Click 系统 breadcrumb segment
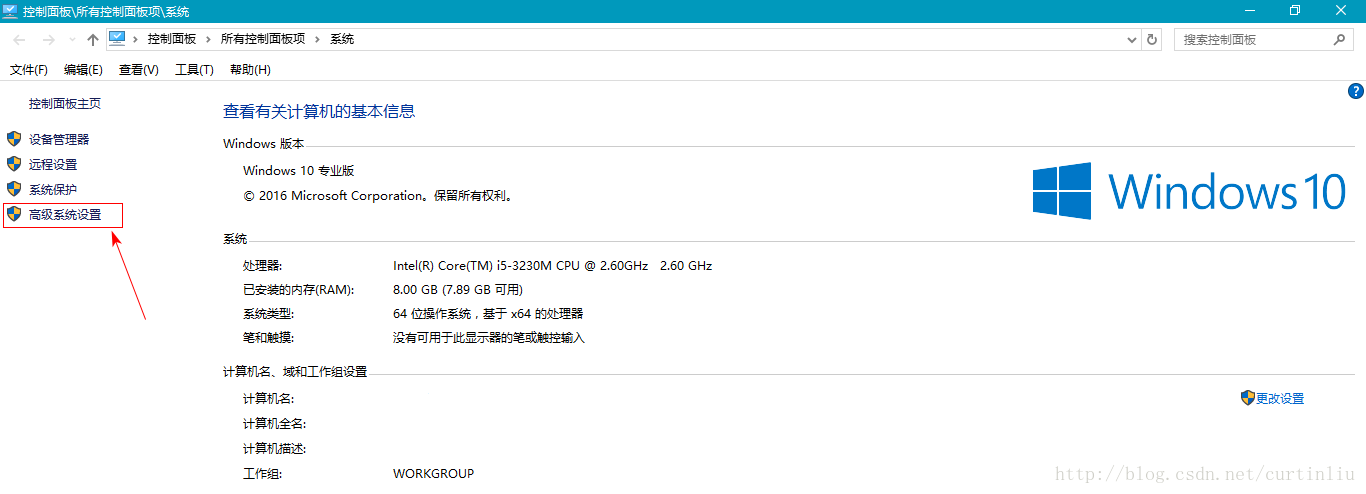This screenshot has height=494, width=1366. [342, 39]
